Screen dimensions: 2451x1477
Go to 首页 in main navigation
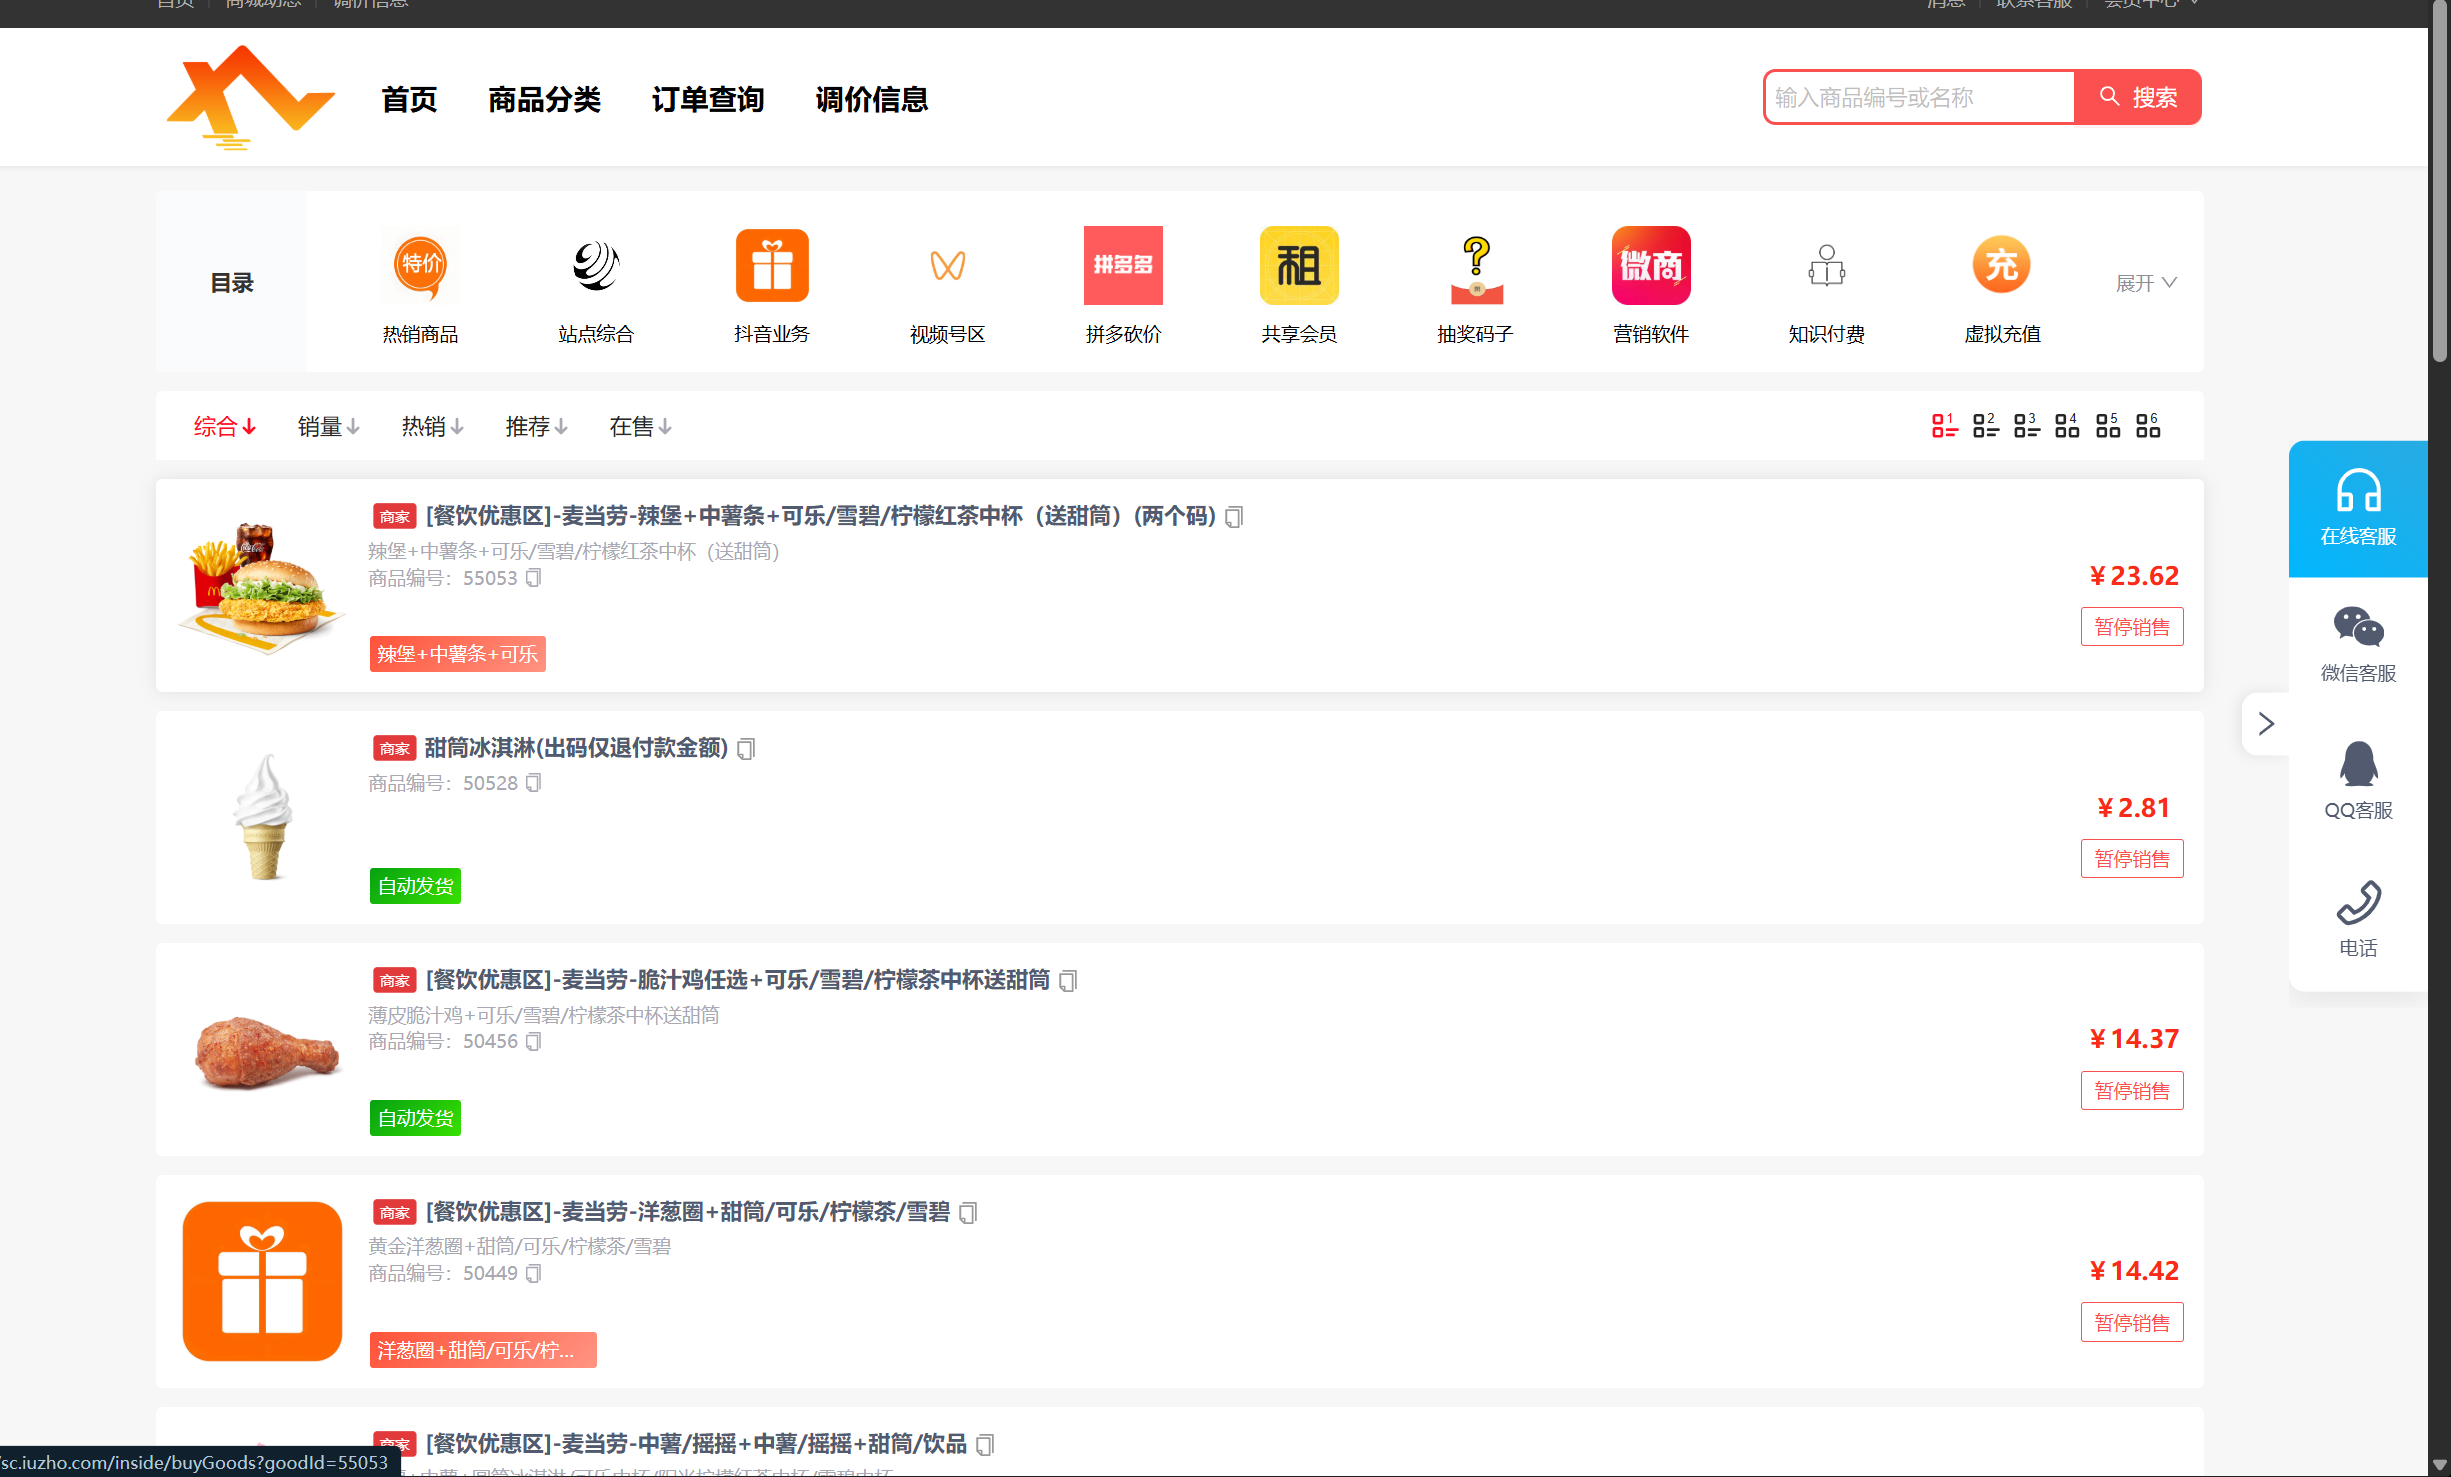pyautogui.click(x=409, y=99)
